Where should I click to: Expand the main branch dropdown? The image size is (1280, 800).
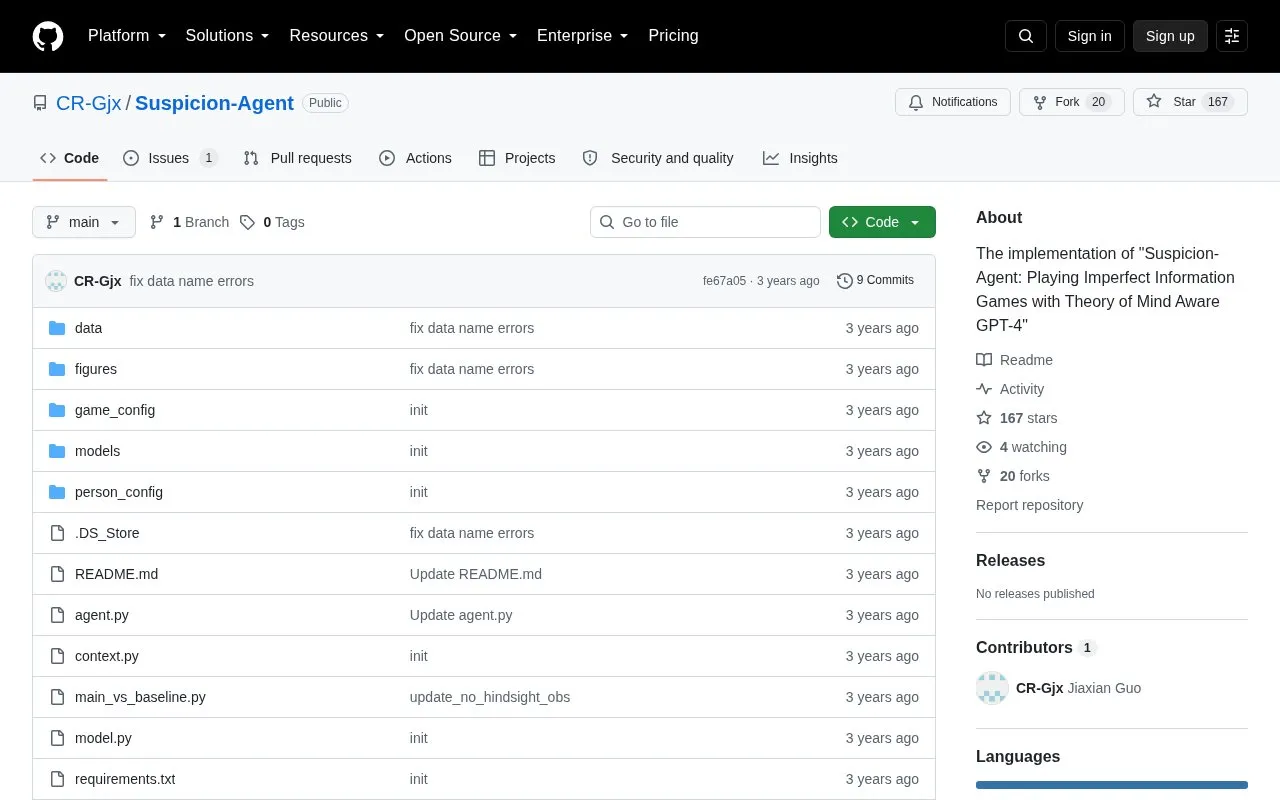point(84,222)
